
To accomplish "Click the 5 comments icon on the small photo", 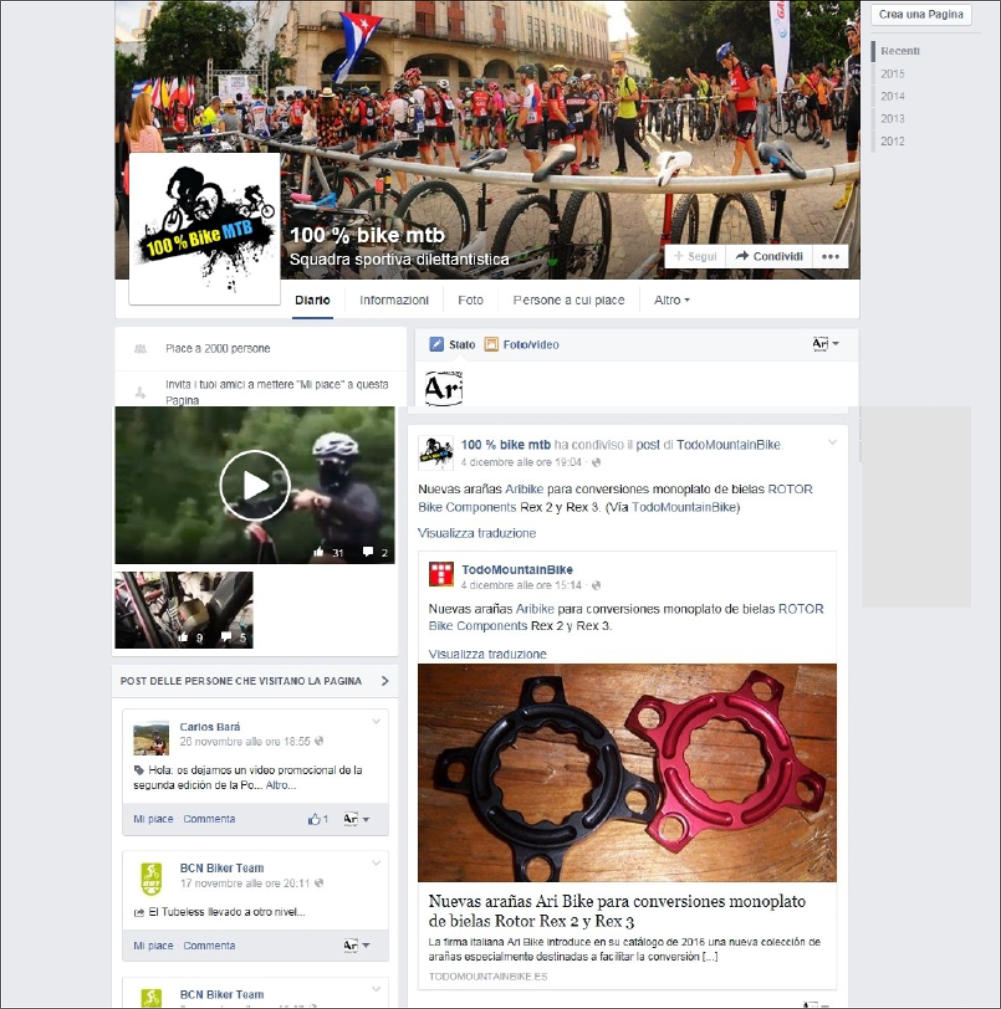I will click(x=226, y=636).
